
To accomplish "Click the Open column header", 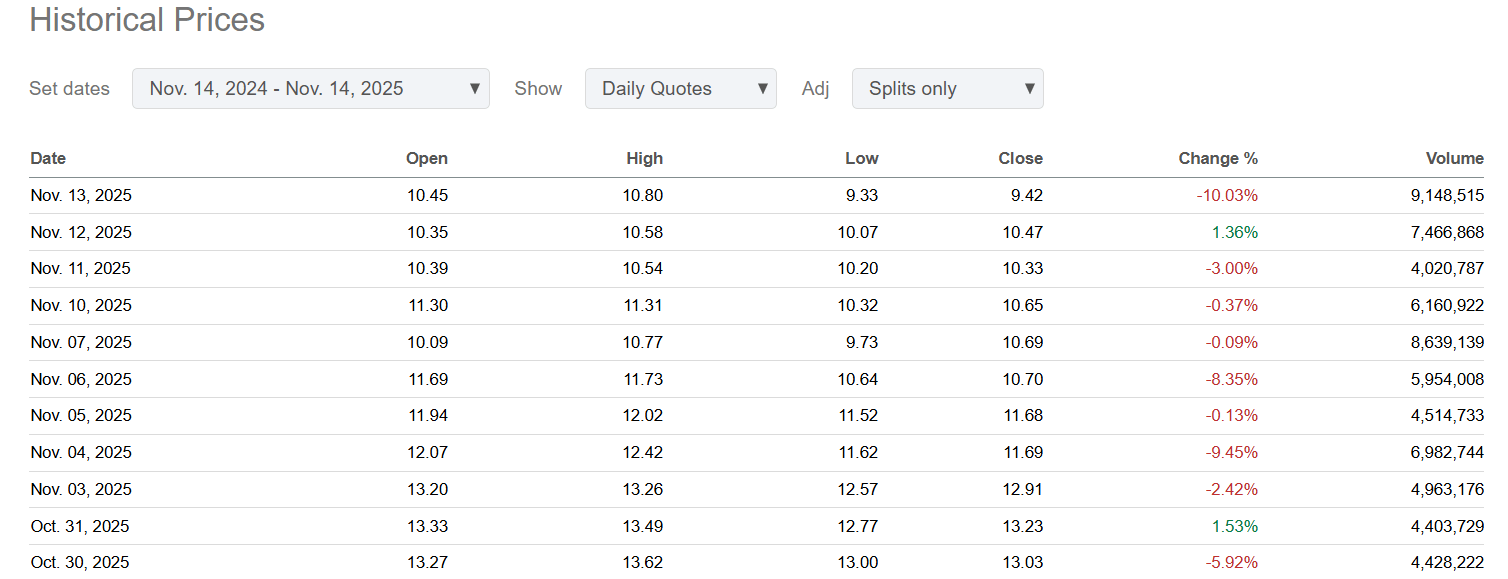I will click(x=427, y=158).
